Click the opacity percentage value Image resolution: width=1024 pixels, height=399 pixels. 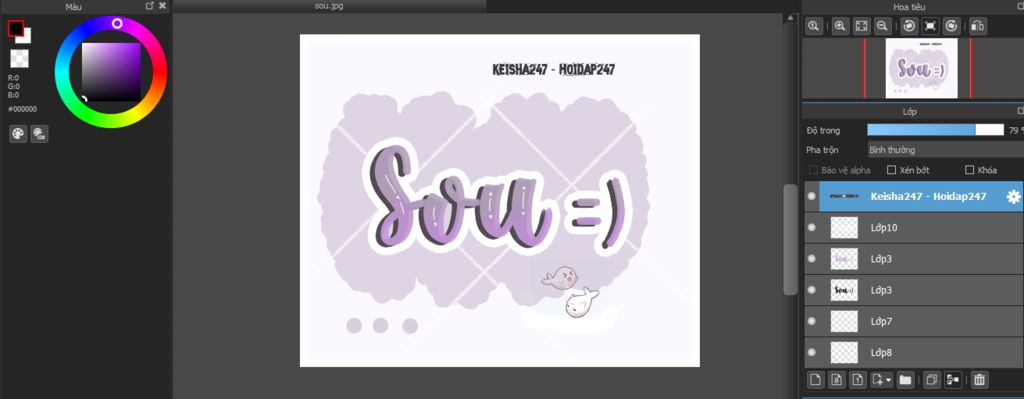point(1015,131)
